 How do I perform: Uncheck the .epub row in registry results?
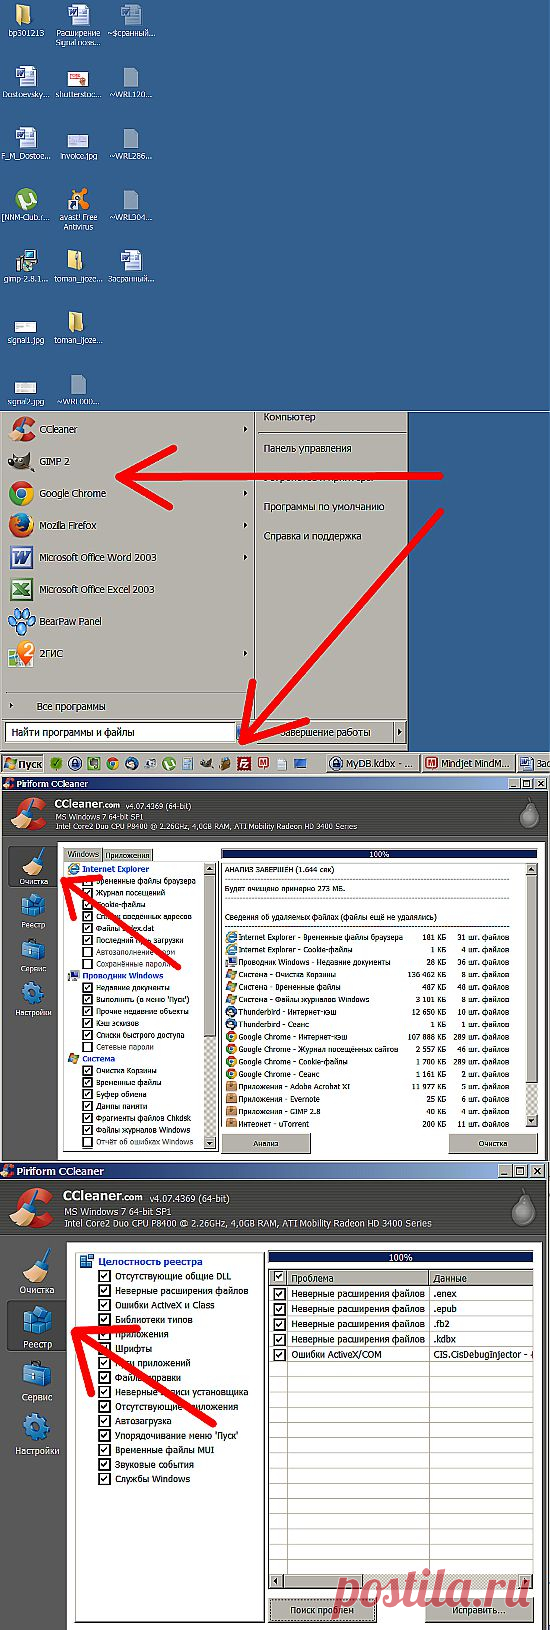point(279,1308)
